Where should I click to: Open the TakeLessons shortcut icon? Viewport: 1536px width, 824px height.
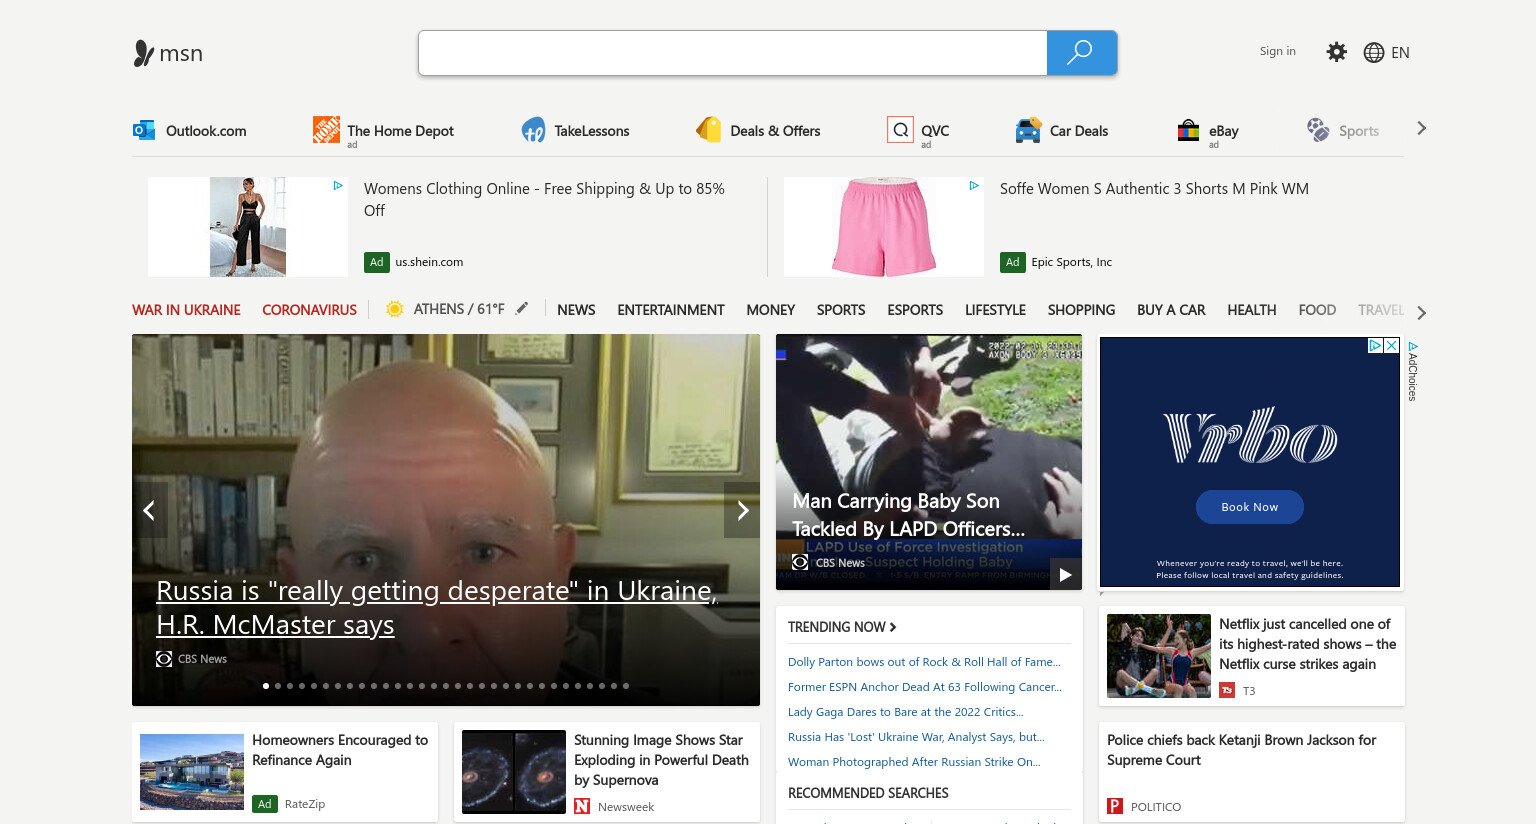pos(533,130)
